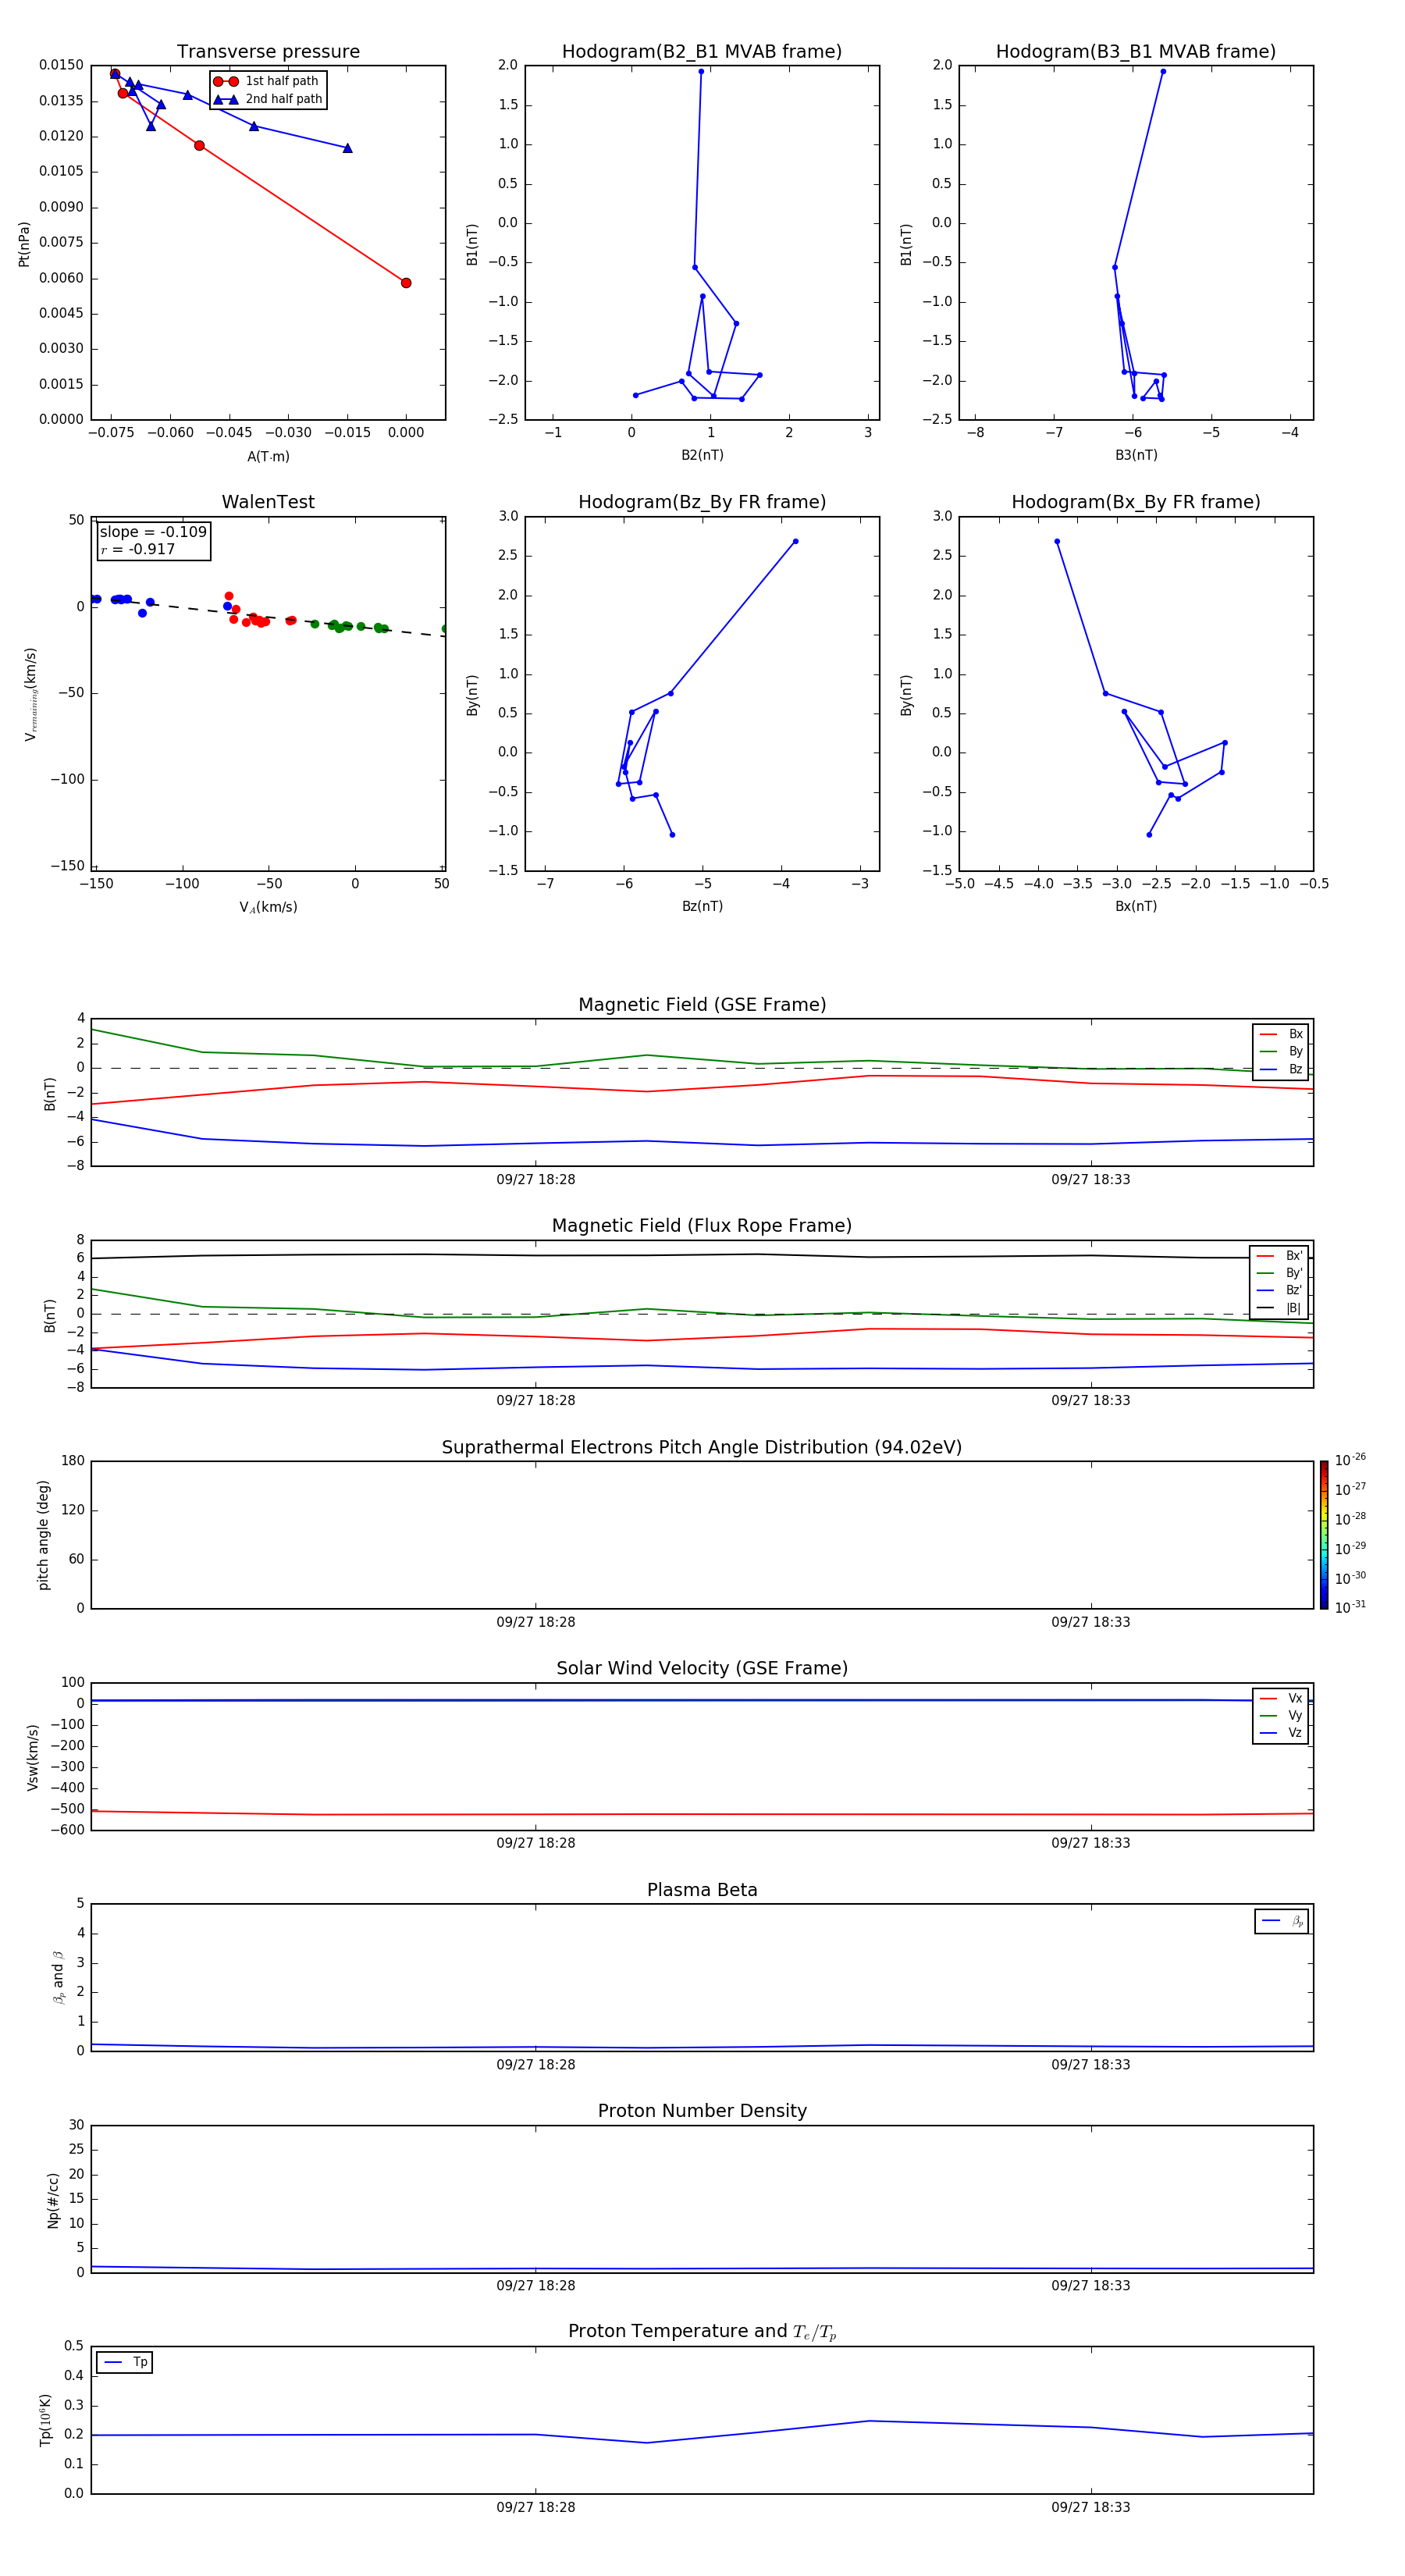Click the "Tp(10^6K)" y-axis label
The image size is (1405, 2576).
pos(45,2420)
